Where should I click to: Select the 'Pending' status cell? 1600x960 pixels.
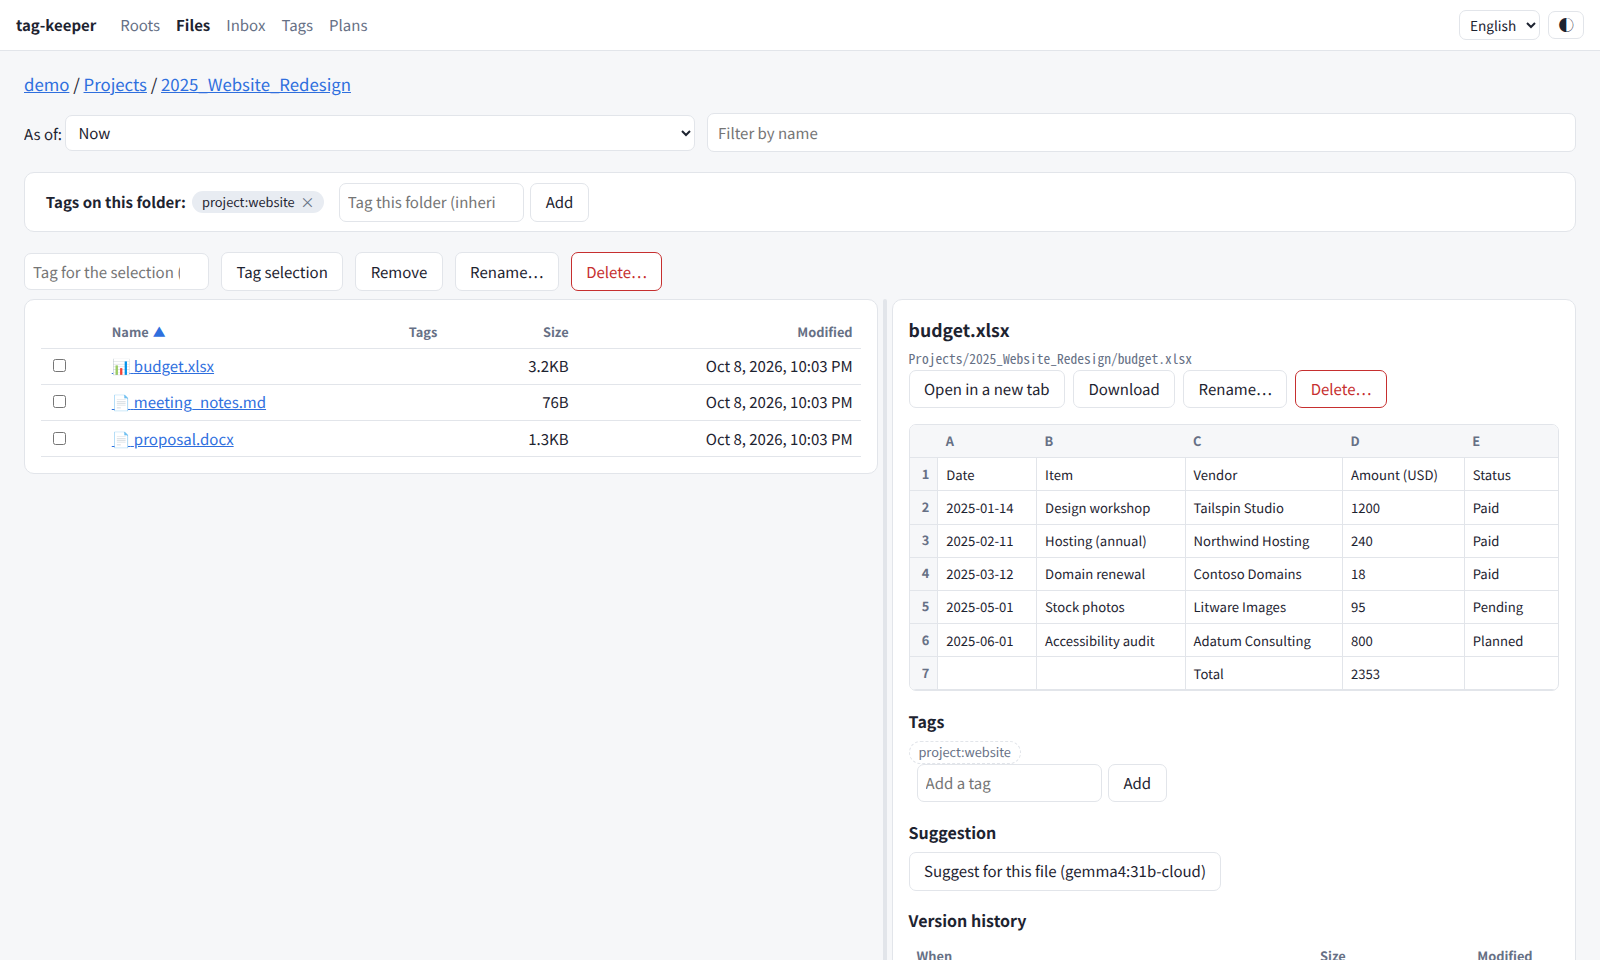coord(1511,607)
